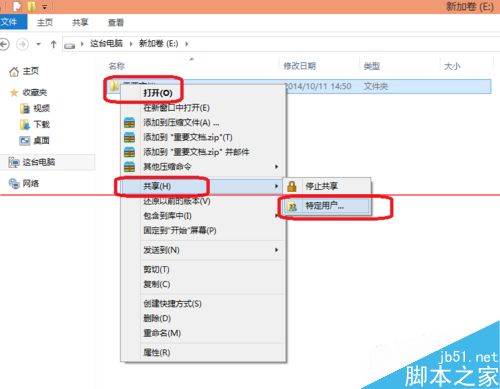
Task: Choose 打开(O) from context menu
Action: point(203,93)
